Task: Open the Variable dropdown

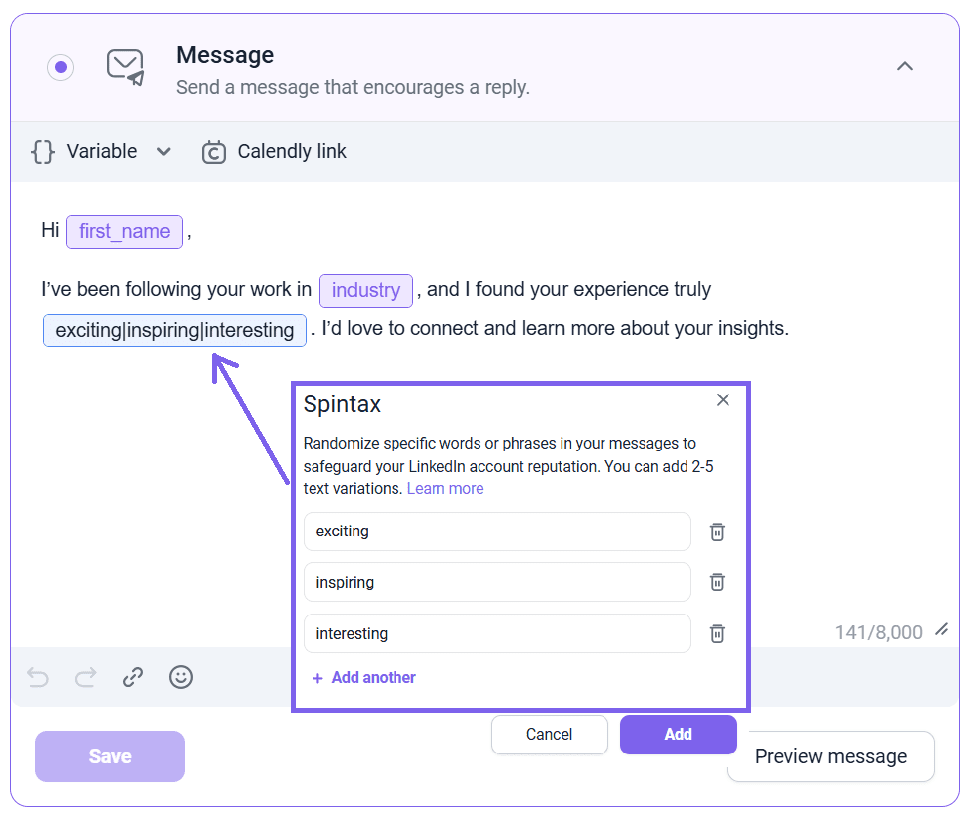Action: 101,152
